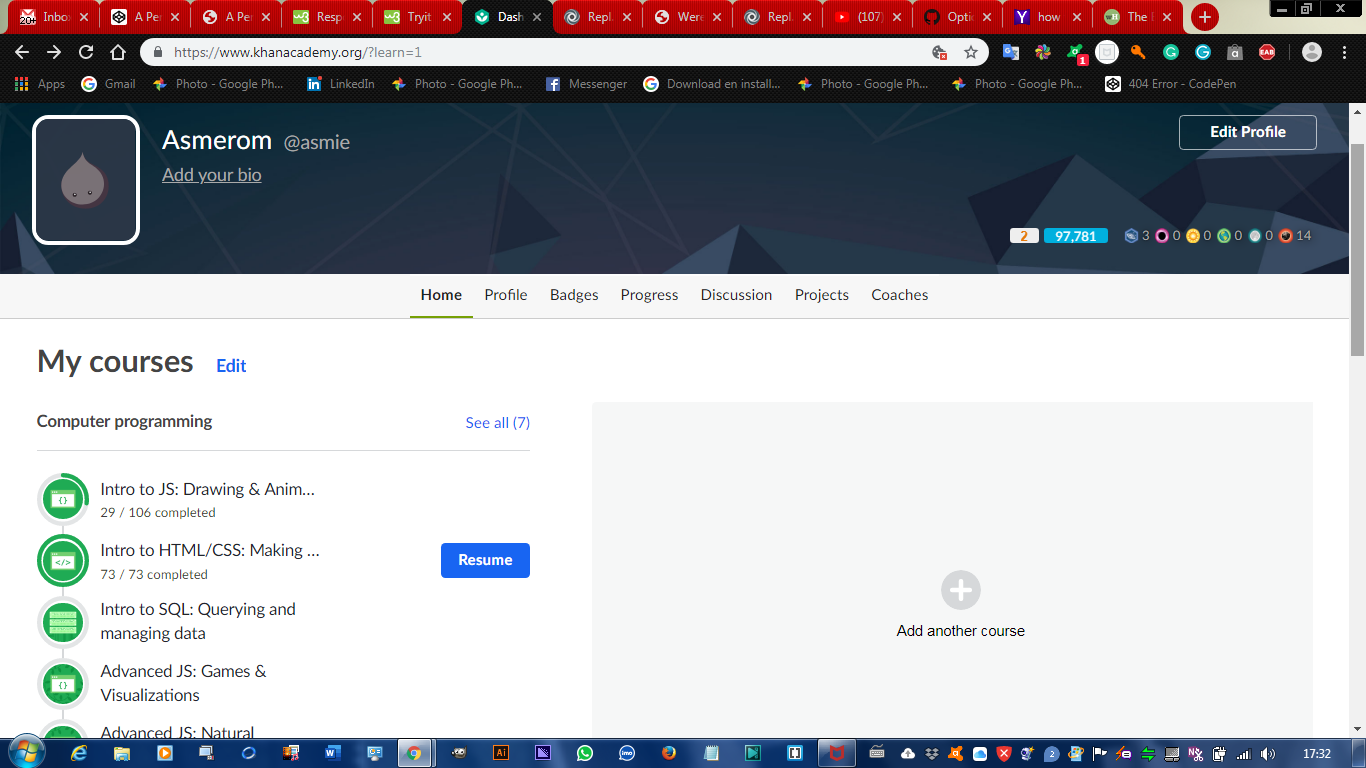Click the Edit Profile button
The height and width of the screenshot is (768, 1366).
point(1248,132)
